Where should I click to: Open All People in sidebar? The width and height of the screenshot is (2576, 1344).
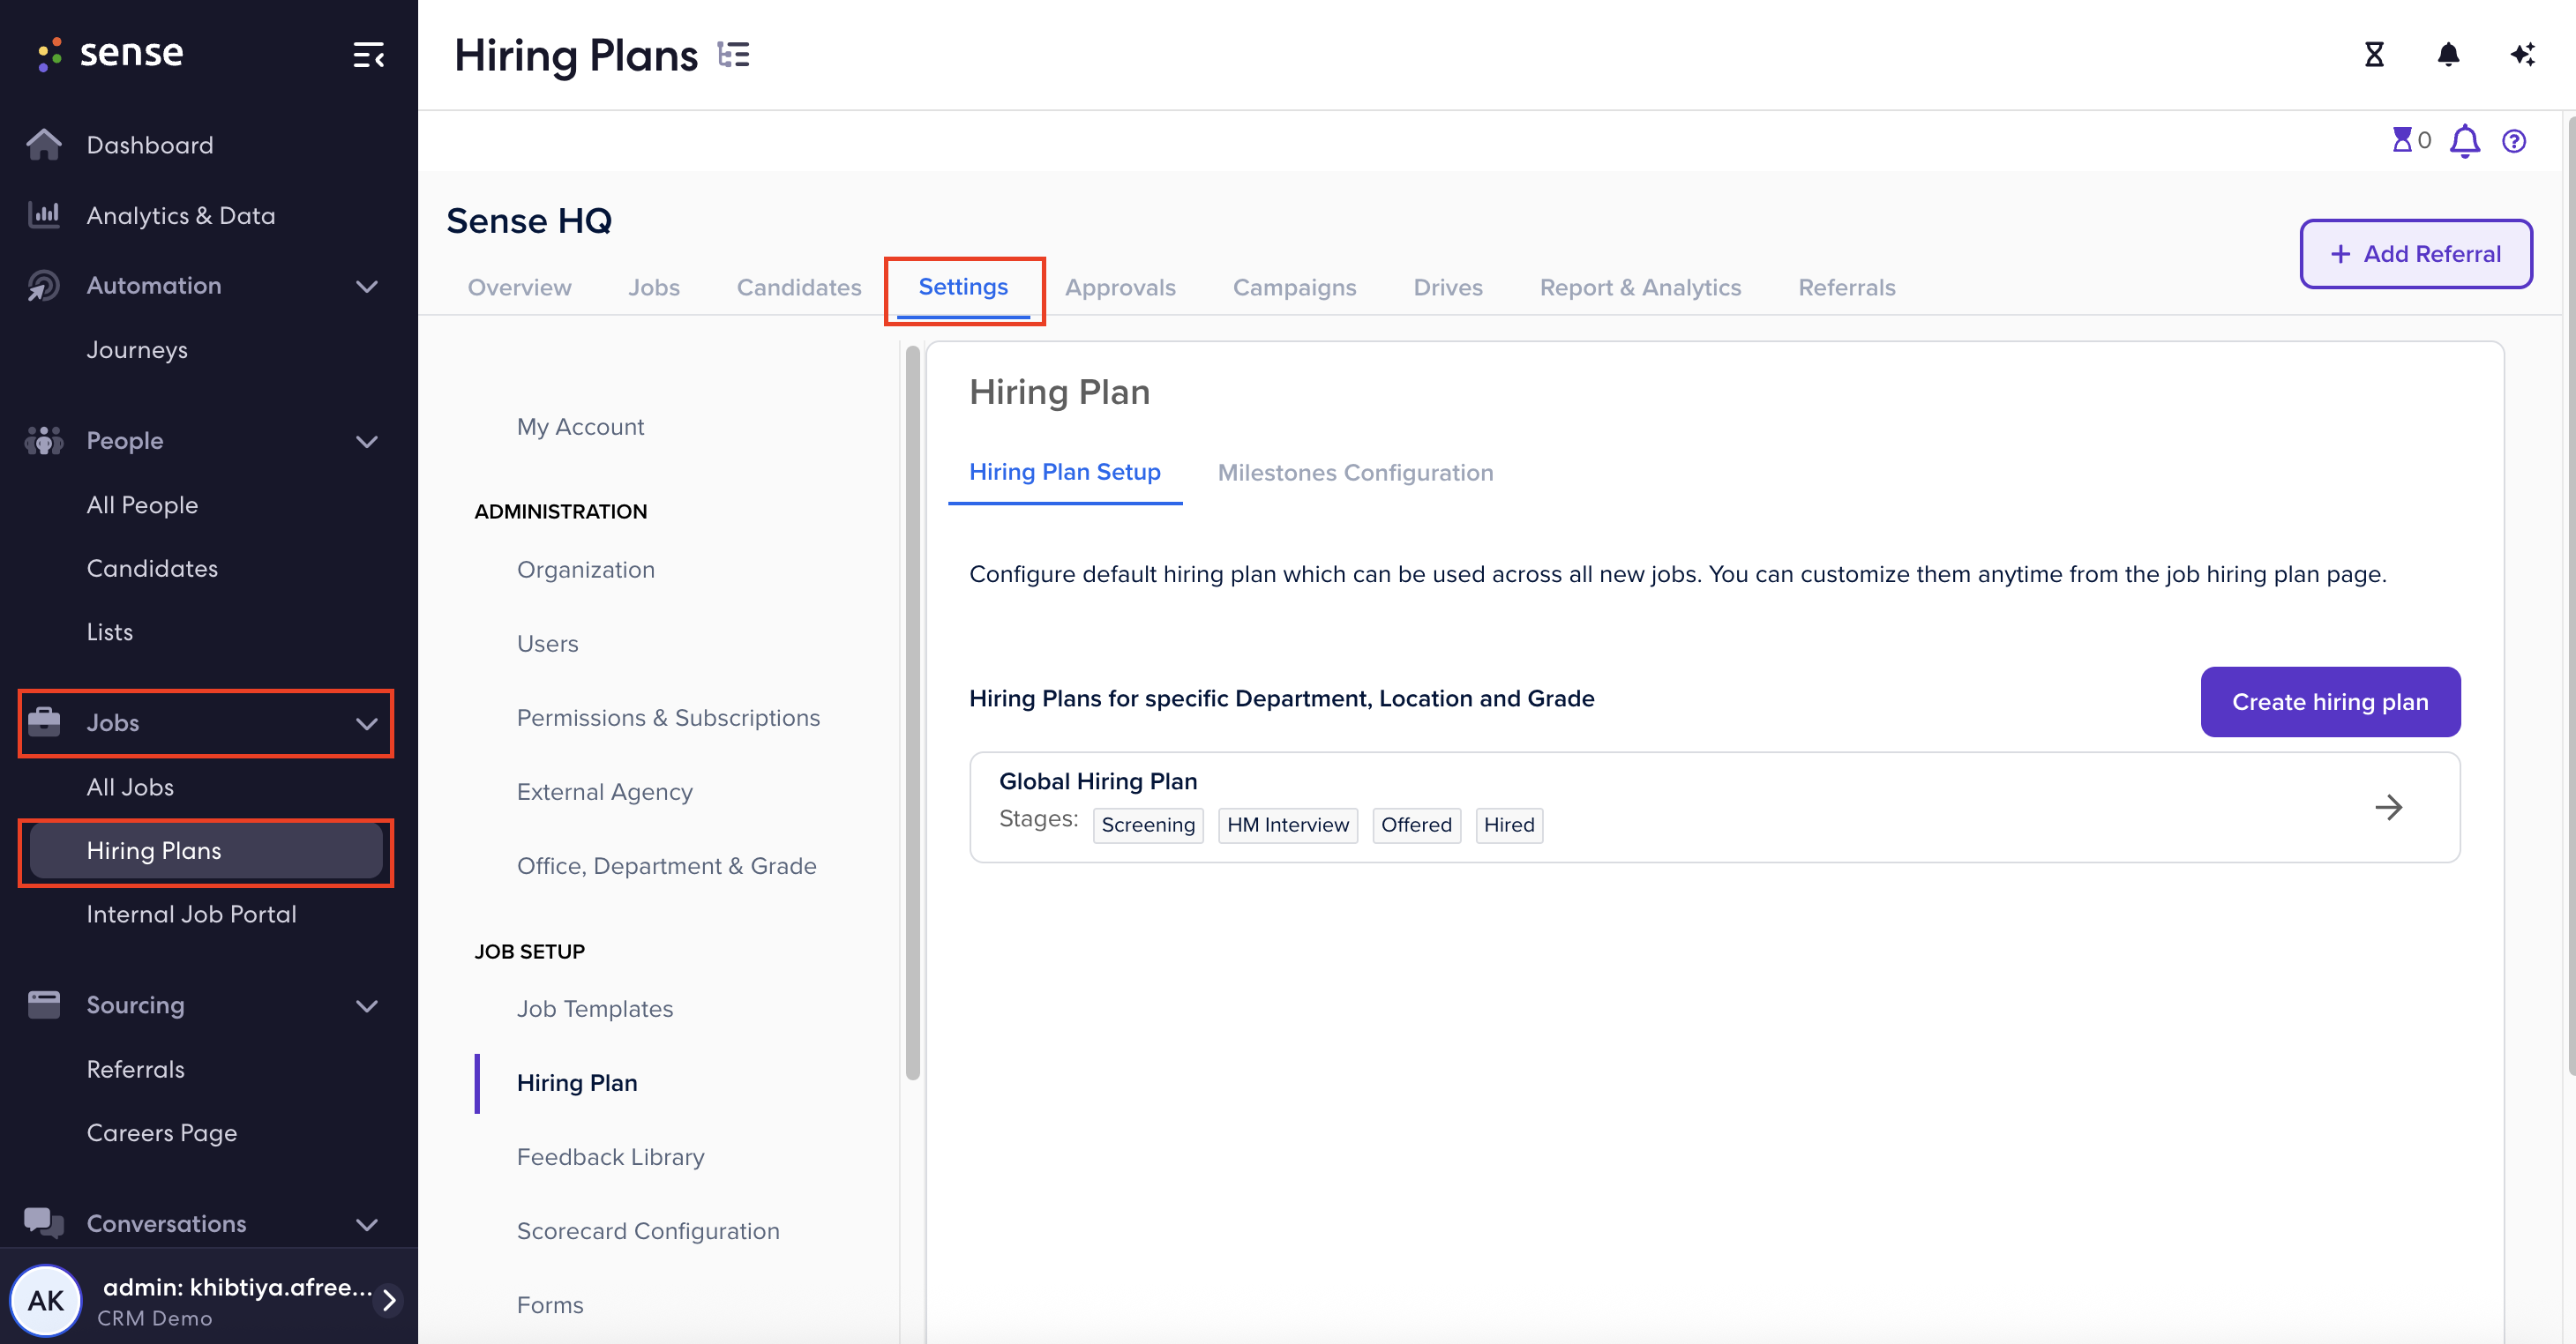pos(142,505)
